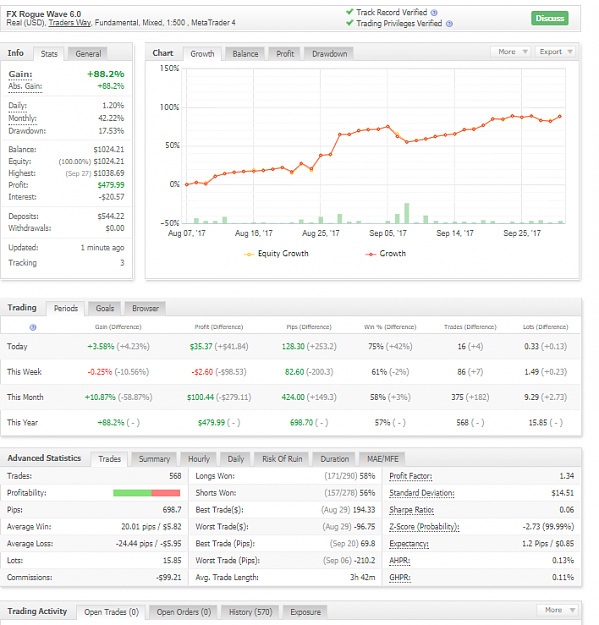Select the Summary tab in Advanced Statistics
Image resolution: width=599 pixels, height=625 pixels.
[154, 459]
